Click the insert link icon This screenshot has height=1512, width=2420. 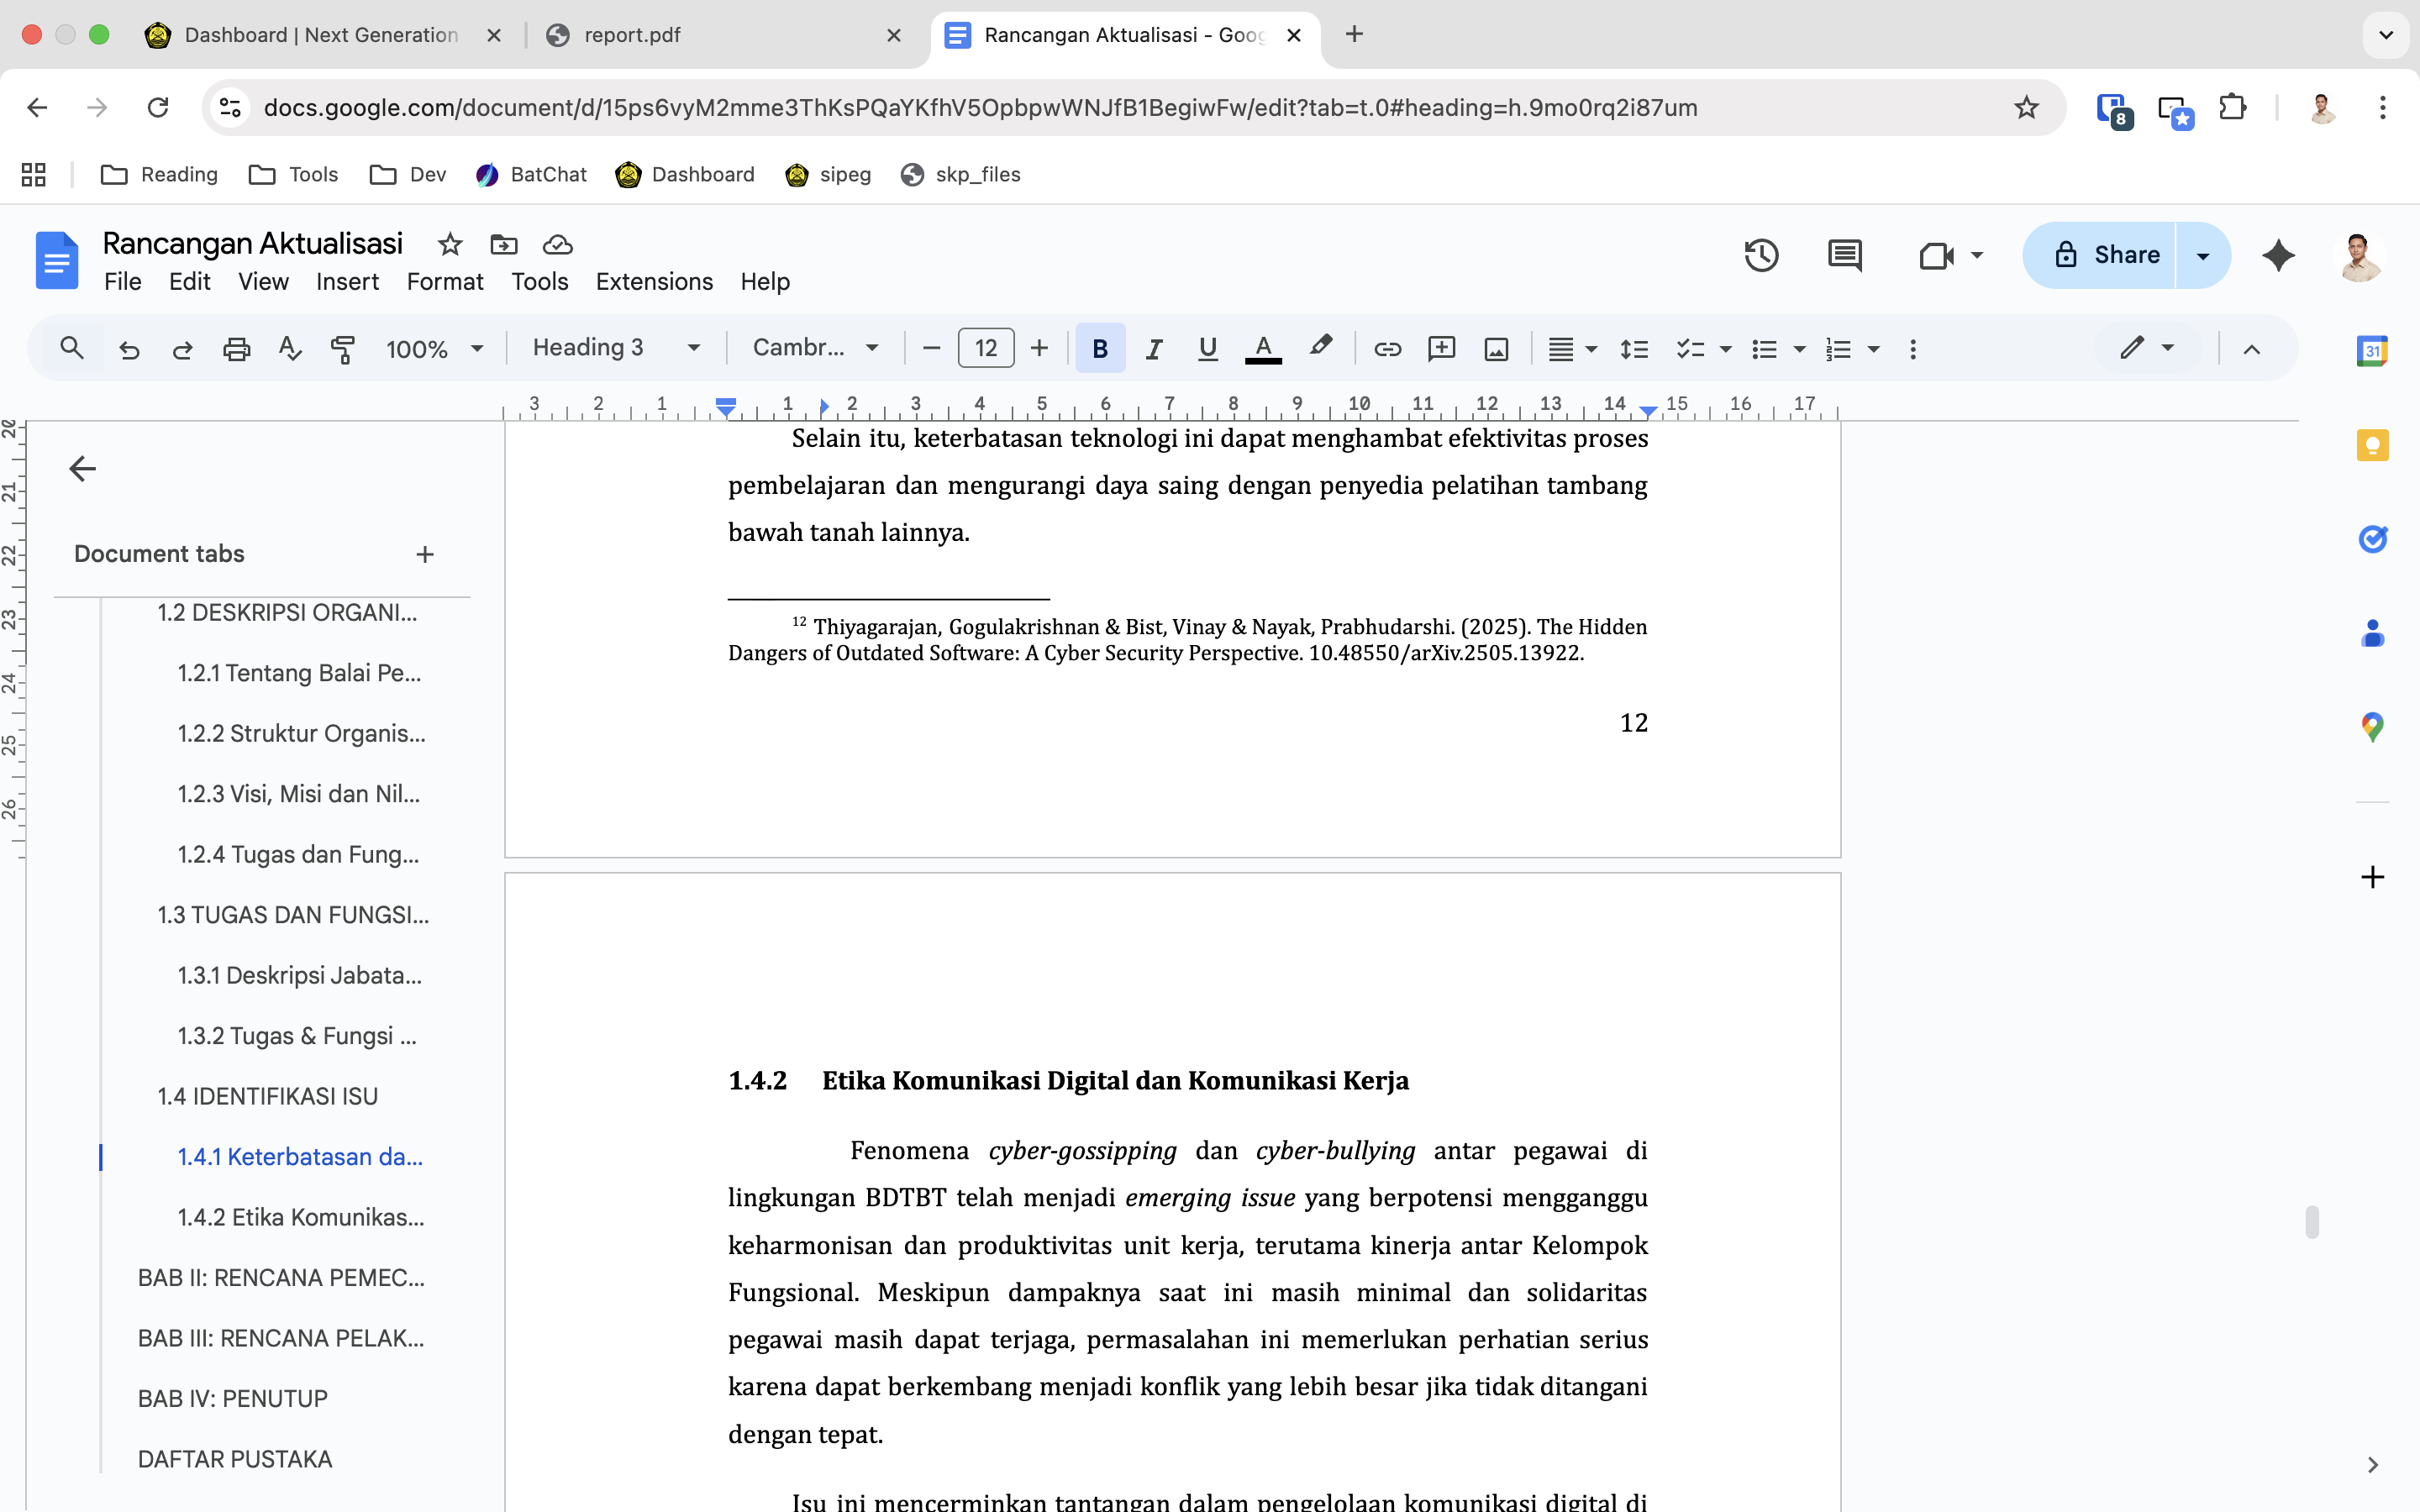[x=1387, y=349]
